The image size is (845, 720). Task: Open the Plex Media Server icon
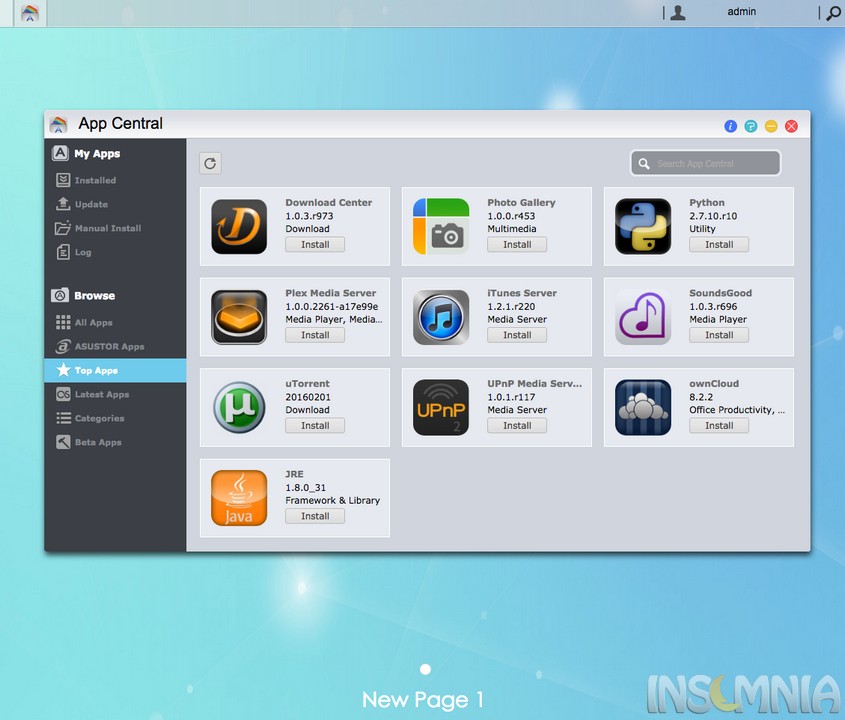[239, 317]
